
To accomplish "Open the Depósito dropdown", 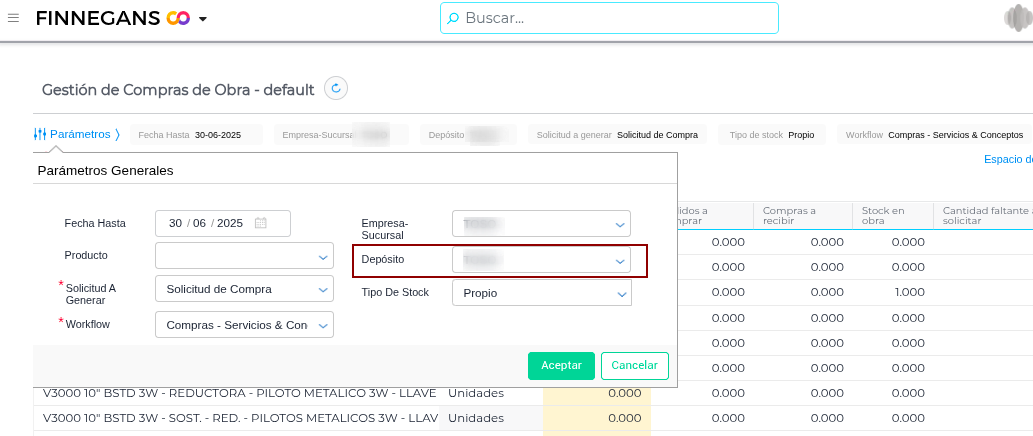I will point(542,260).
